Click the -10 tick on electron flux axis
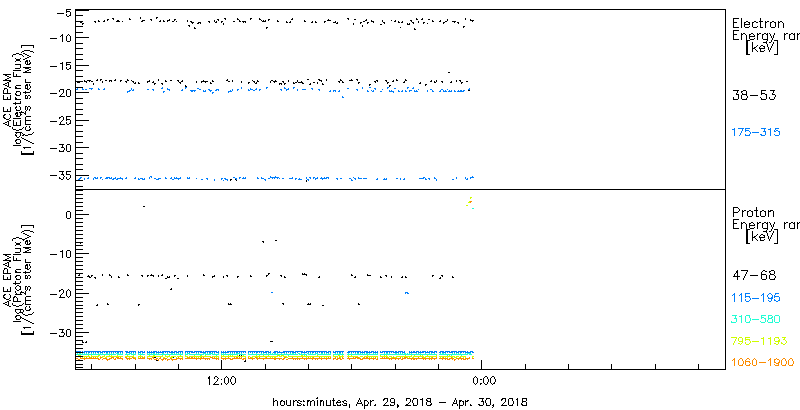800x410 pixels. pos(61,38)
